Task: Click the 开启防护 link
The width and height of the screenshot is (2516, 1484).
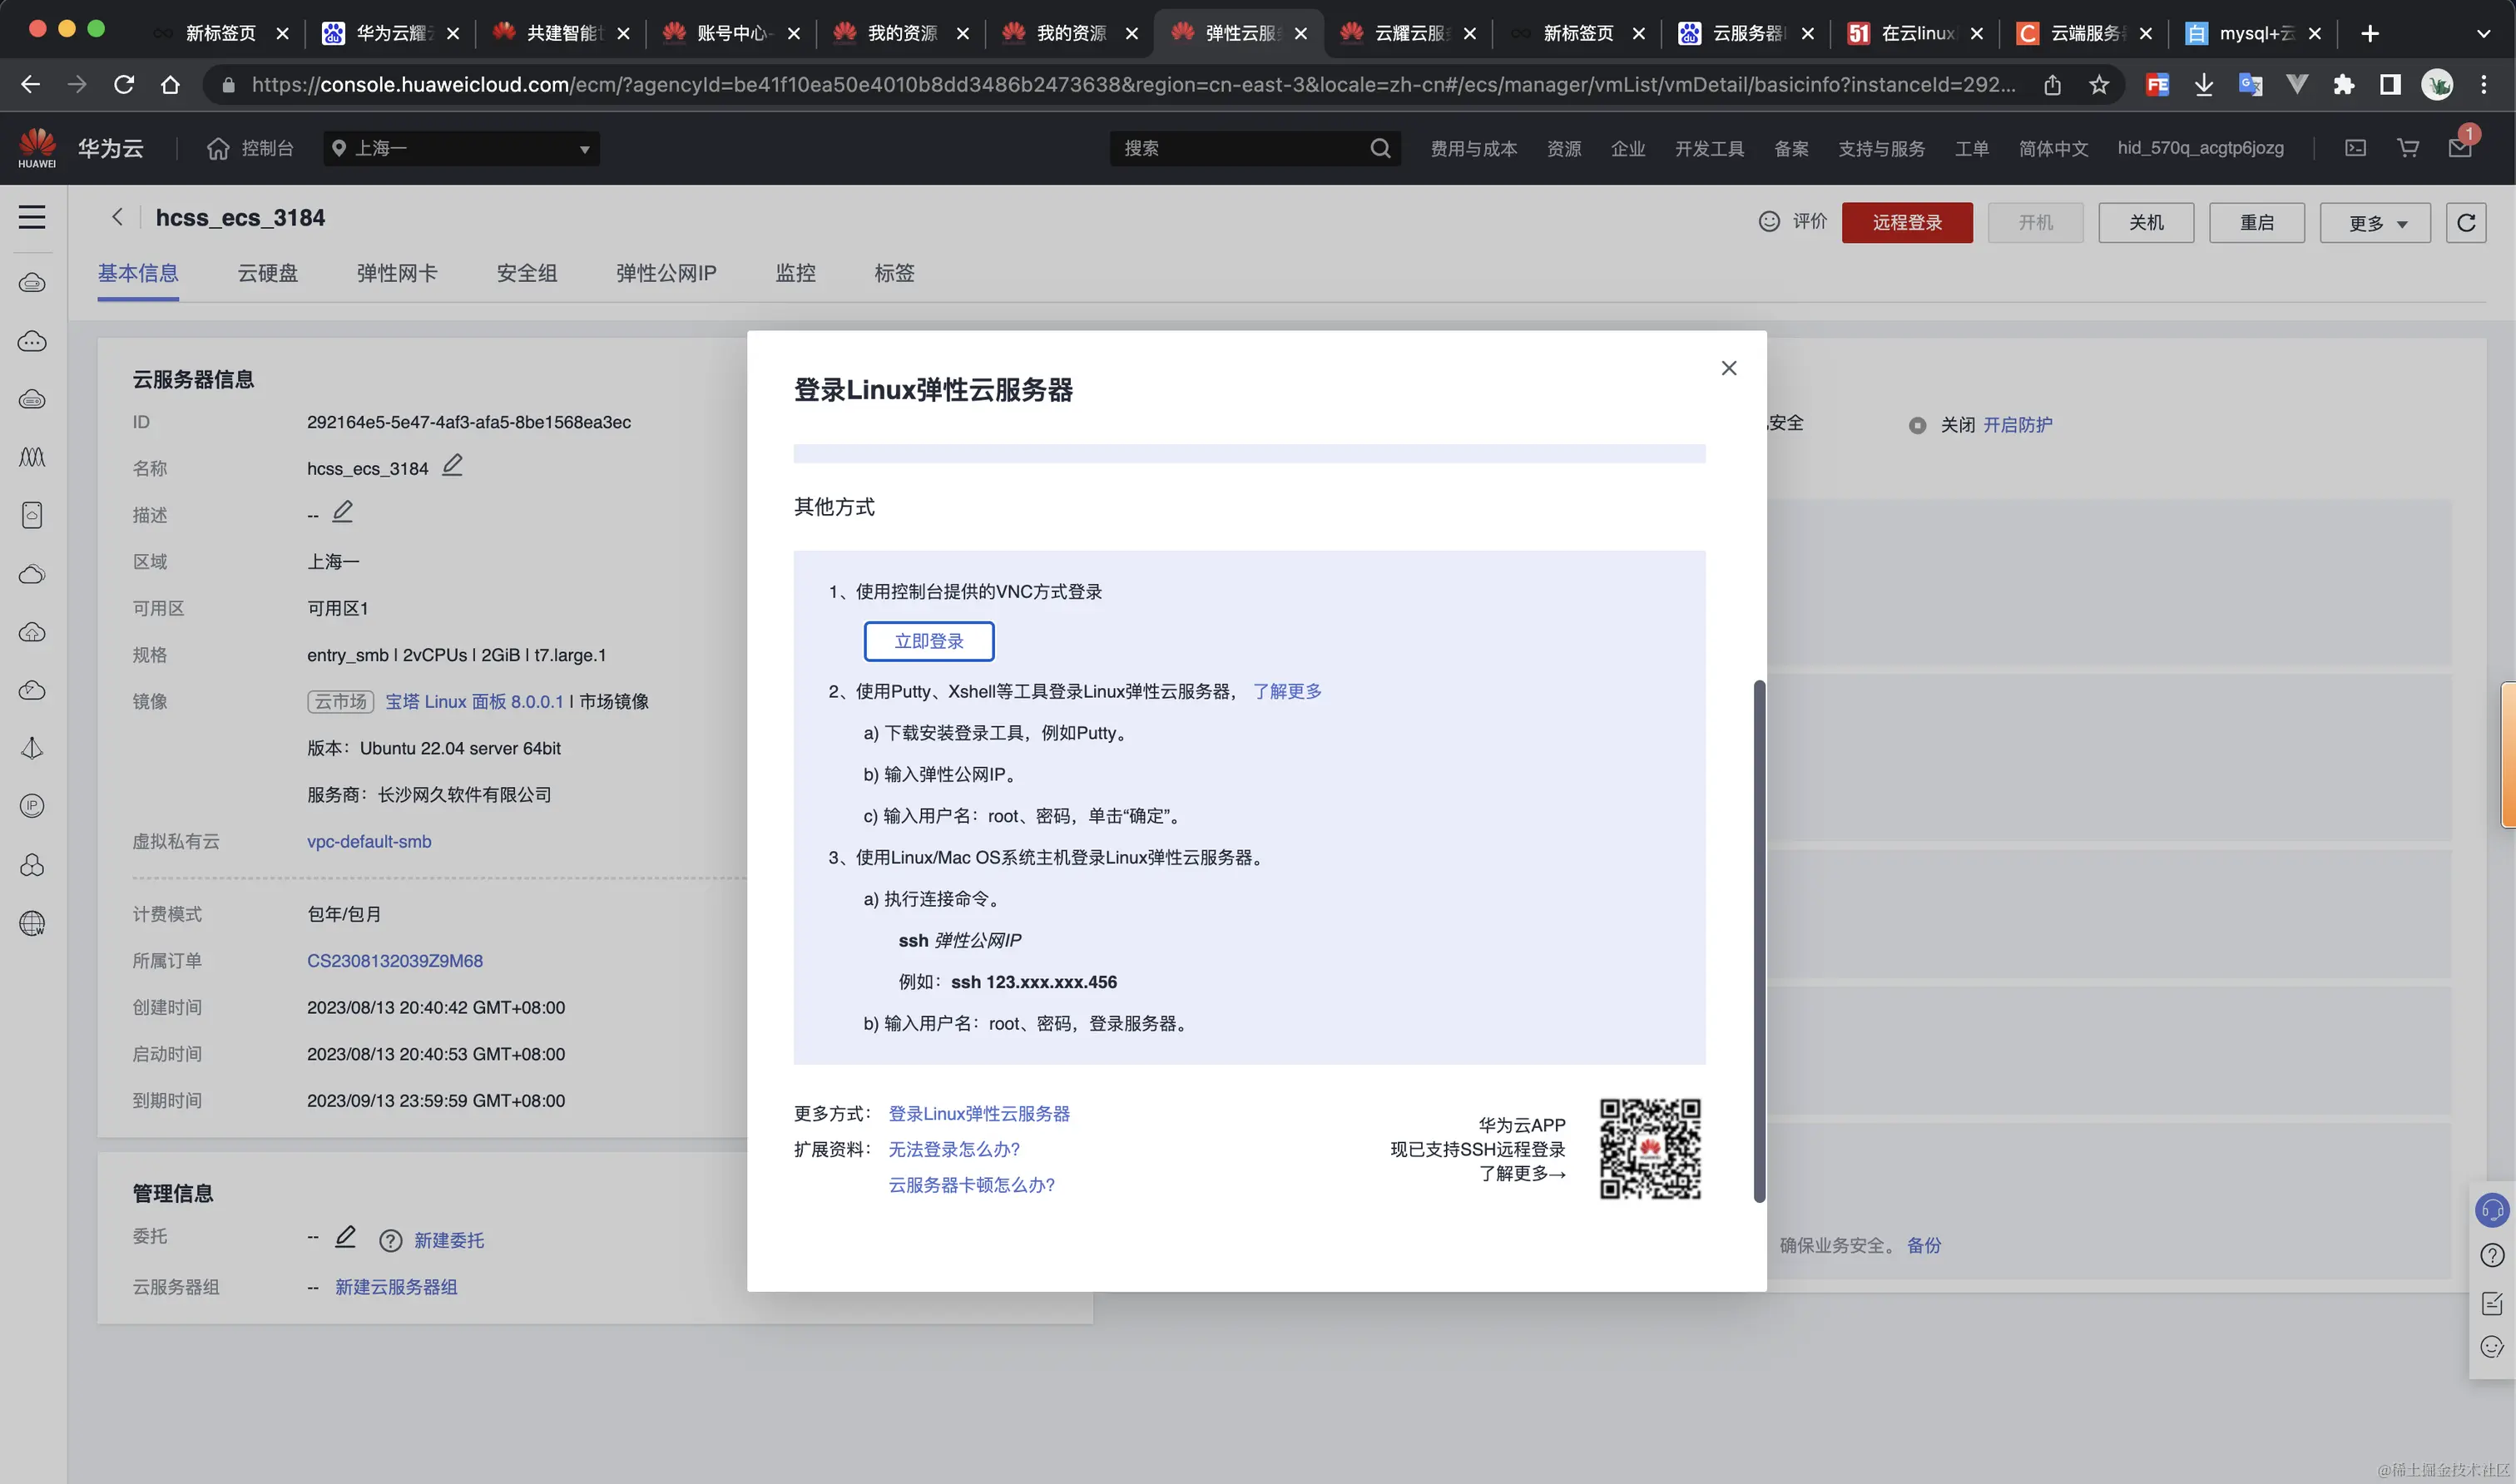Action: coord(2017,425)
